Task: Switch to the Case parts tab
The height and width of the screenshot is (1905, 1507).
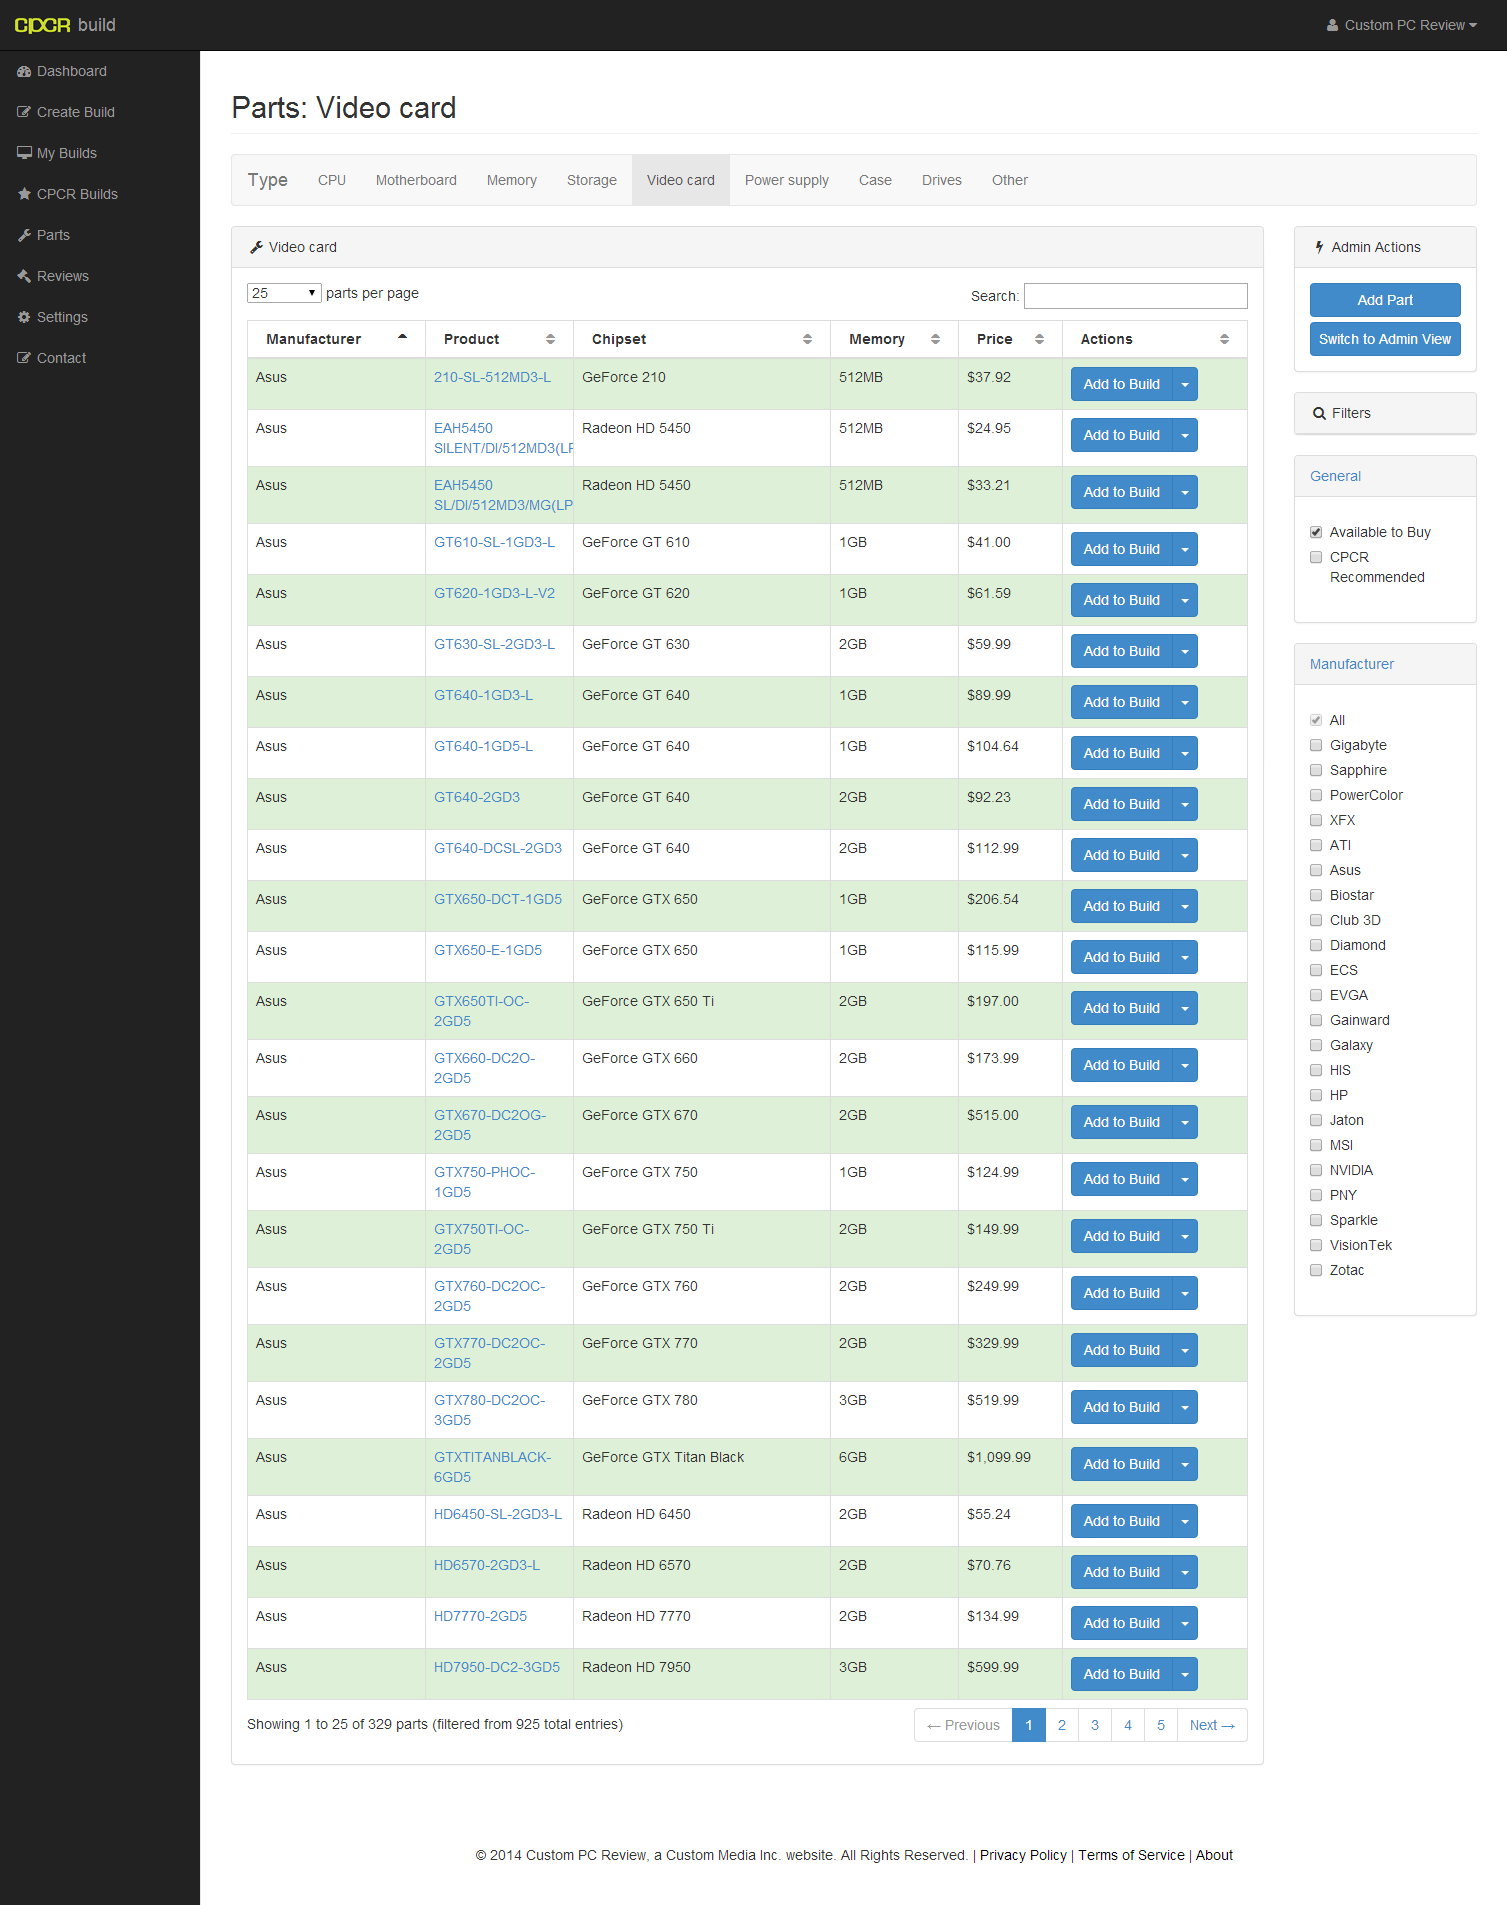Action: (875, 180)
